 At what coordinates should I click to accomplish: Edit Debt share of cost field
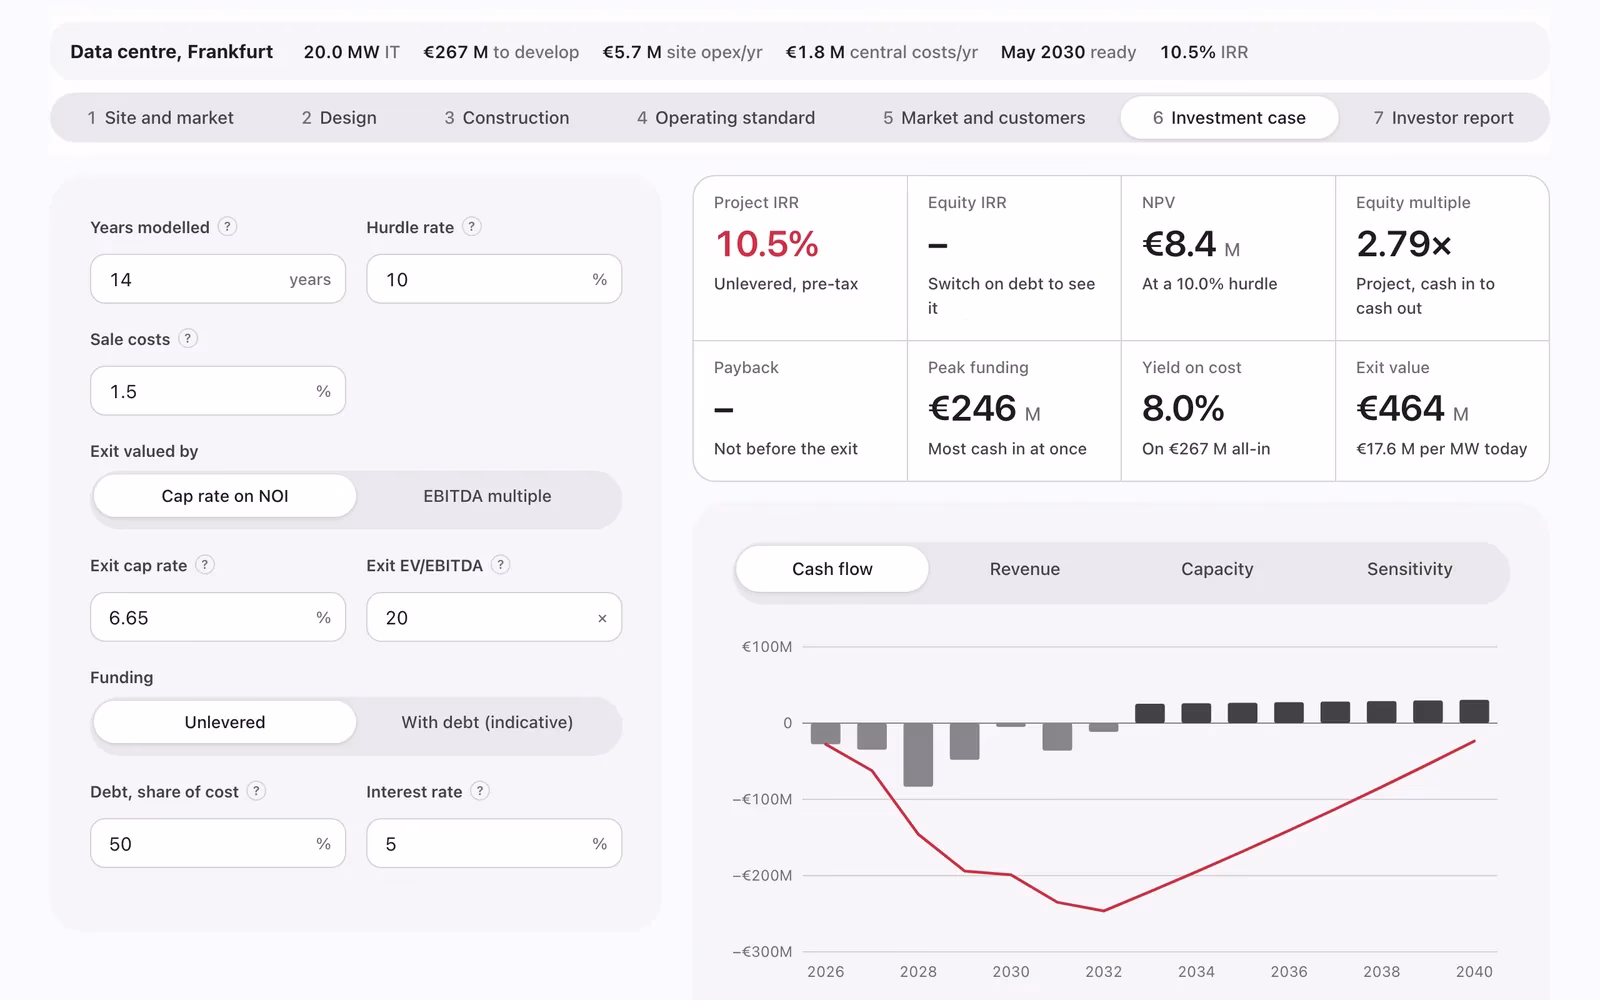click(x=218, y=843)
